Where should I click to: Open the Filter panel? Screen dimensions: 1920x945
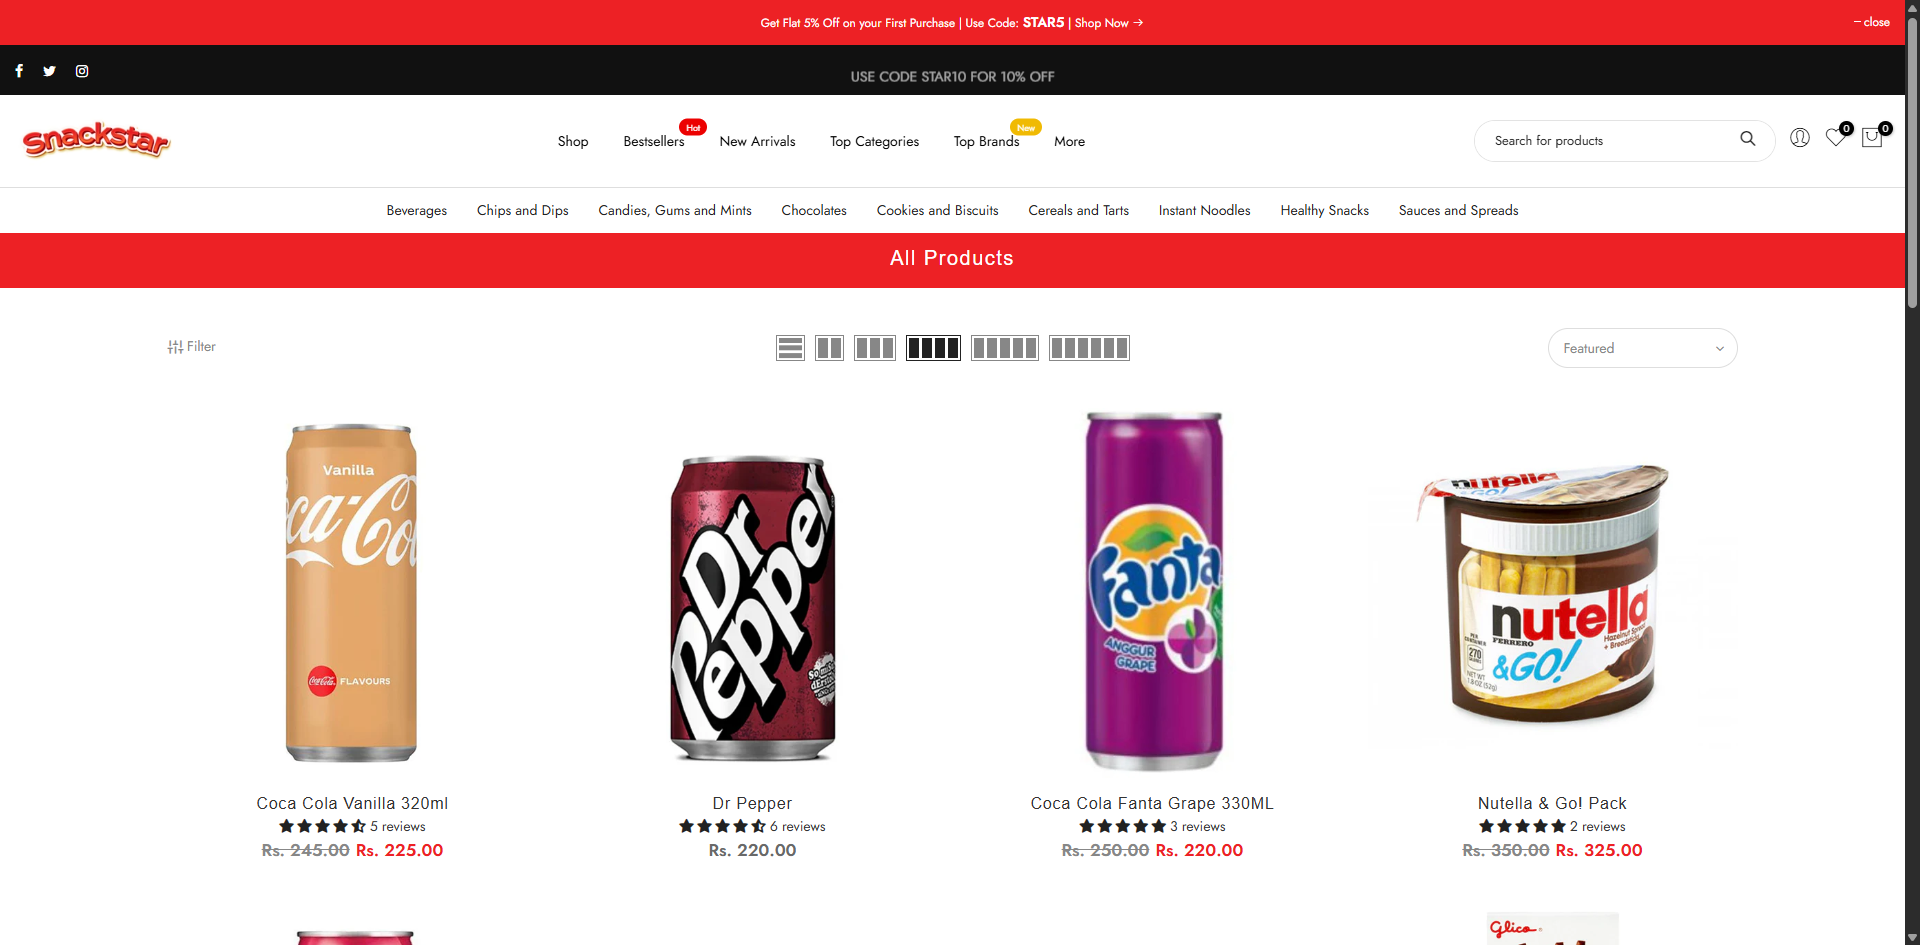tap(192, 346)
